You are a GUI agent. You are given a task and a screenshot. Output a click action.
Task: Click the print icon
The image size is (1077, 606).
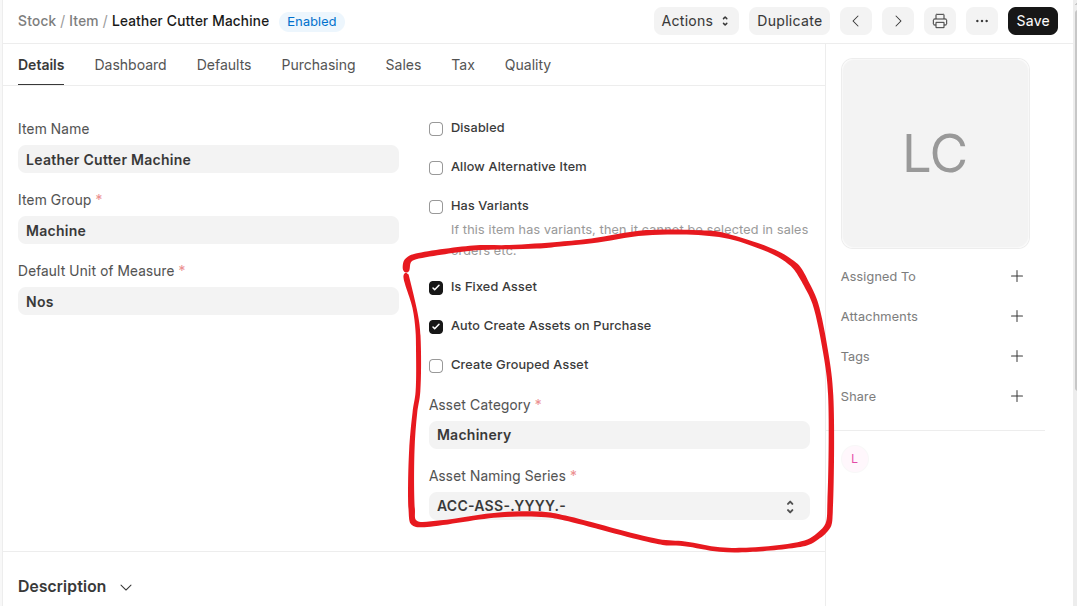[940, 21]
